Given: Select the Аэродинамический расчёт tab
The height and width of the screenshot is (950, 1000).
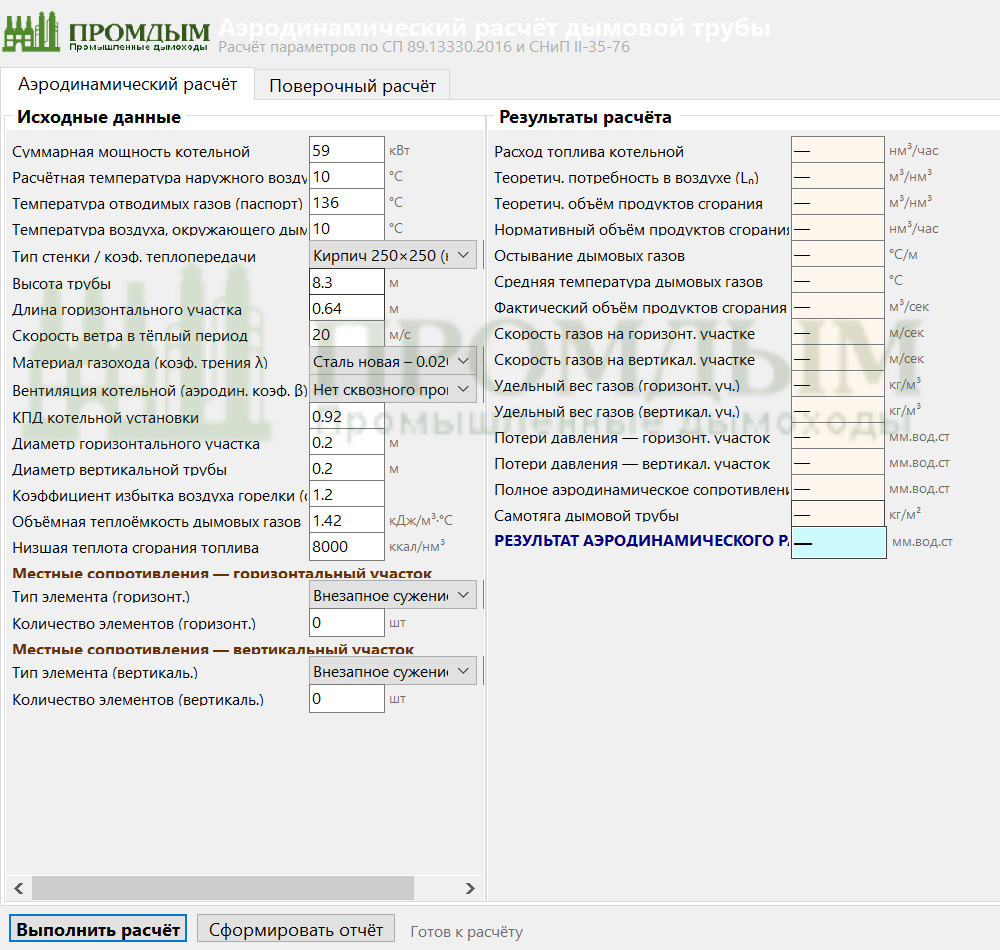Looking at the screenshot, I should (x=127, y=84).
